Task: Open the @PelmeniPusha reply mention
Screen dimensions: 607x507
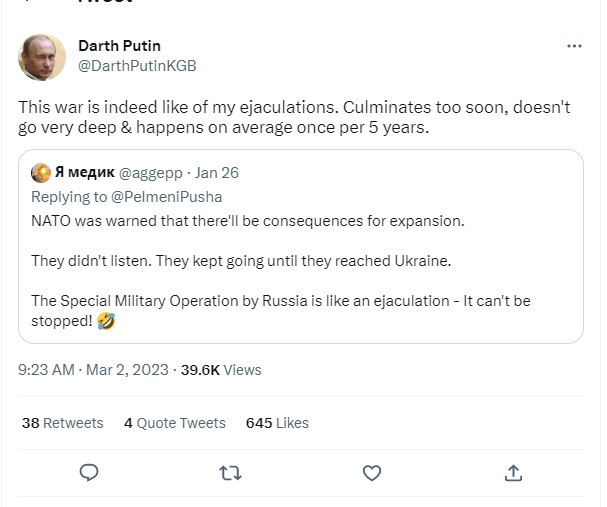Action: click(x=166, y=197)
